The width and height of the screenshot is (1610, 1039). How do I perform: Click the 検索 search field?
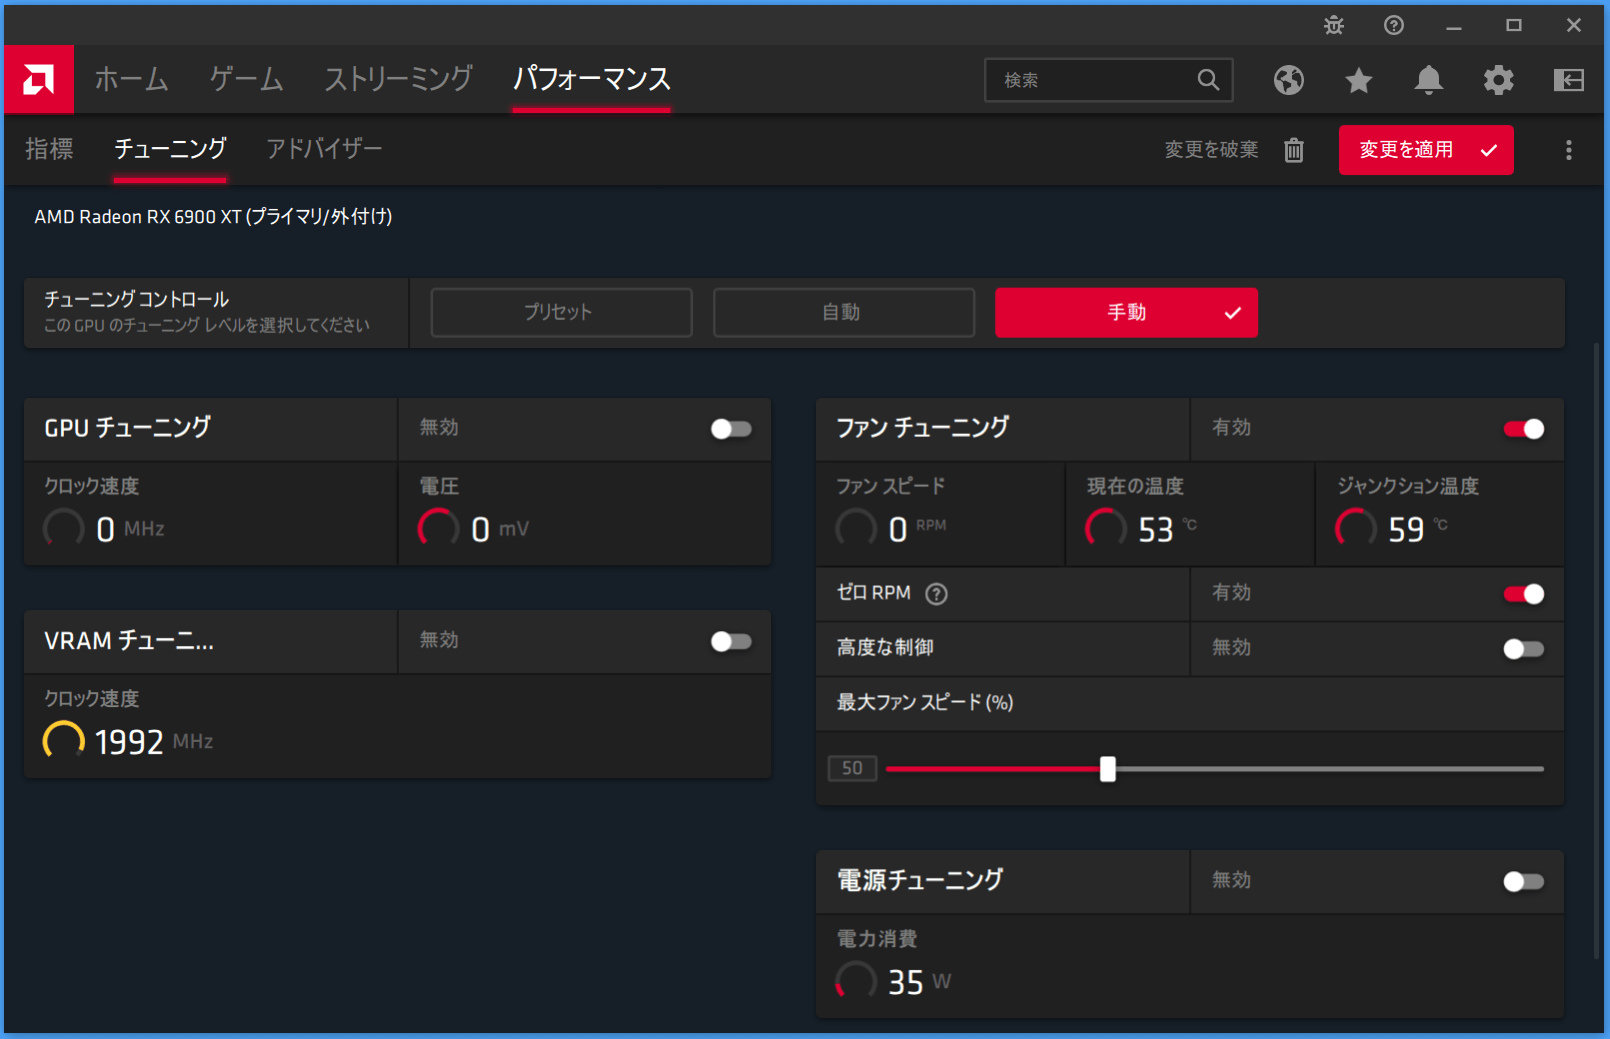tap(1095, 80)
